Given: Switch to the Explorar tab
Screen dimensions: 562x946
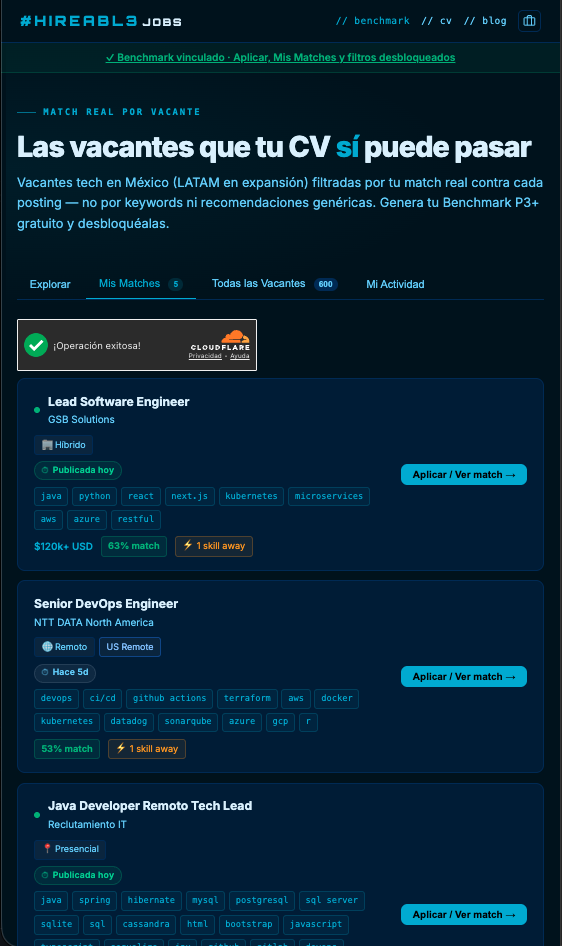Looking at the screenshot, I should tap(50, 284).
